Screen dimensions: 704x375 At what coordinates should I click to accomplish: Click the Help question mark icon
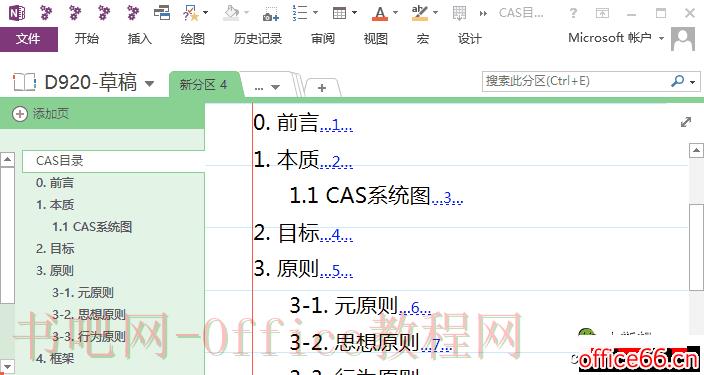(x=573, y=13)
